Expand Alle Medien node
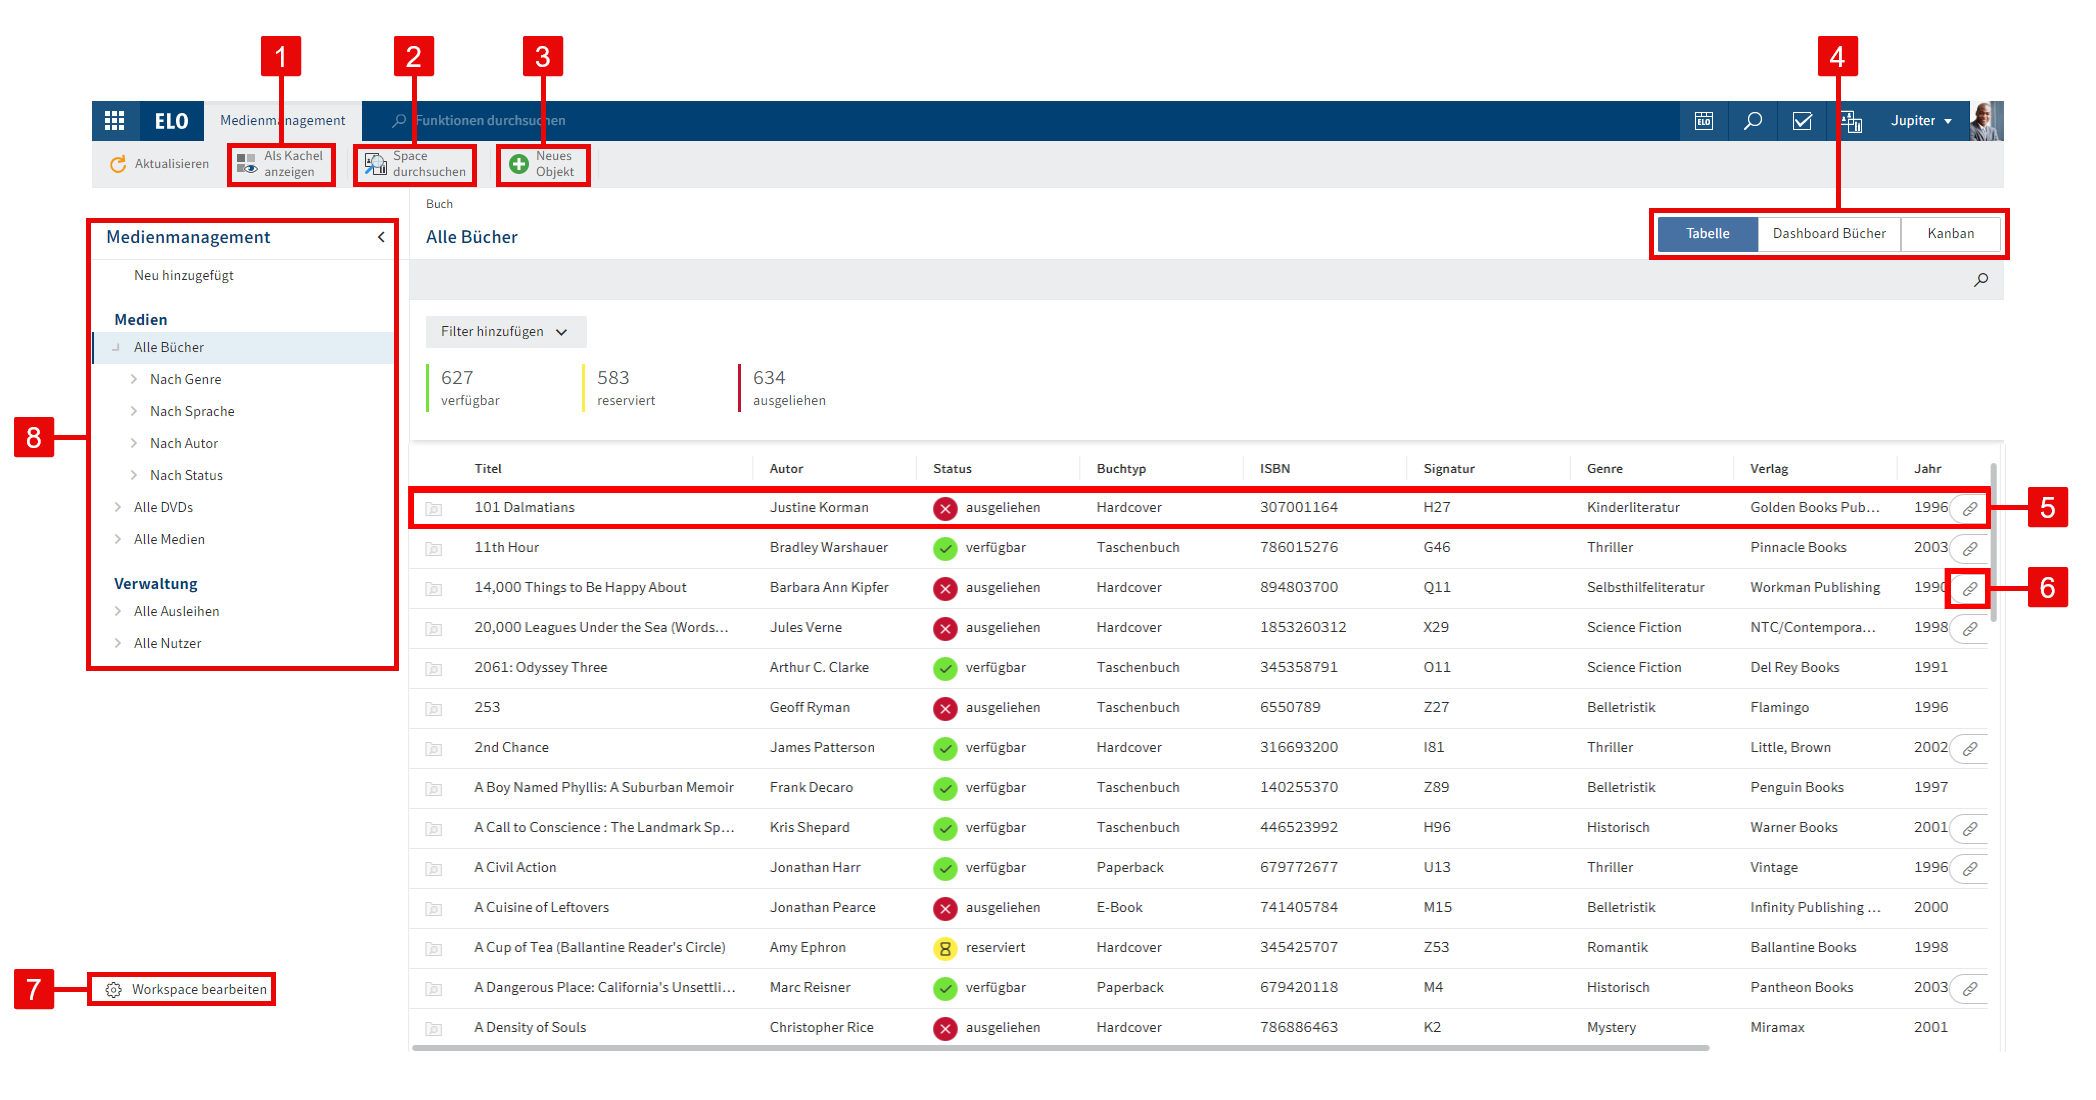Viewport: 2096px width, 1100px height. (118, 540)
